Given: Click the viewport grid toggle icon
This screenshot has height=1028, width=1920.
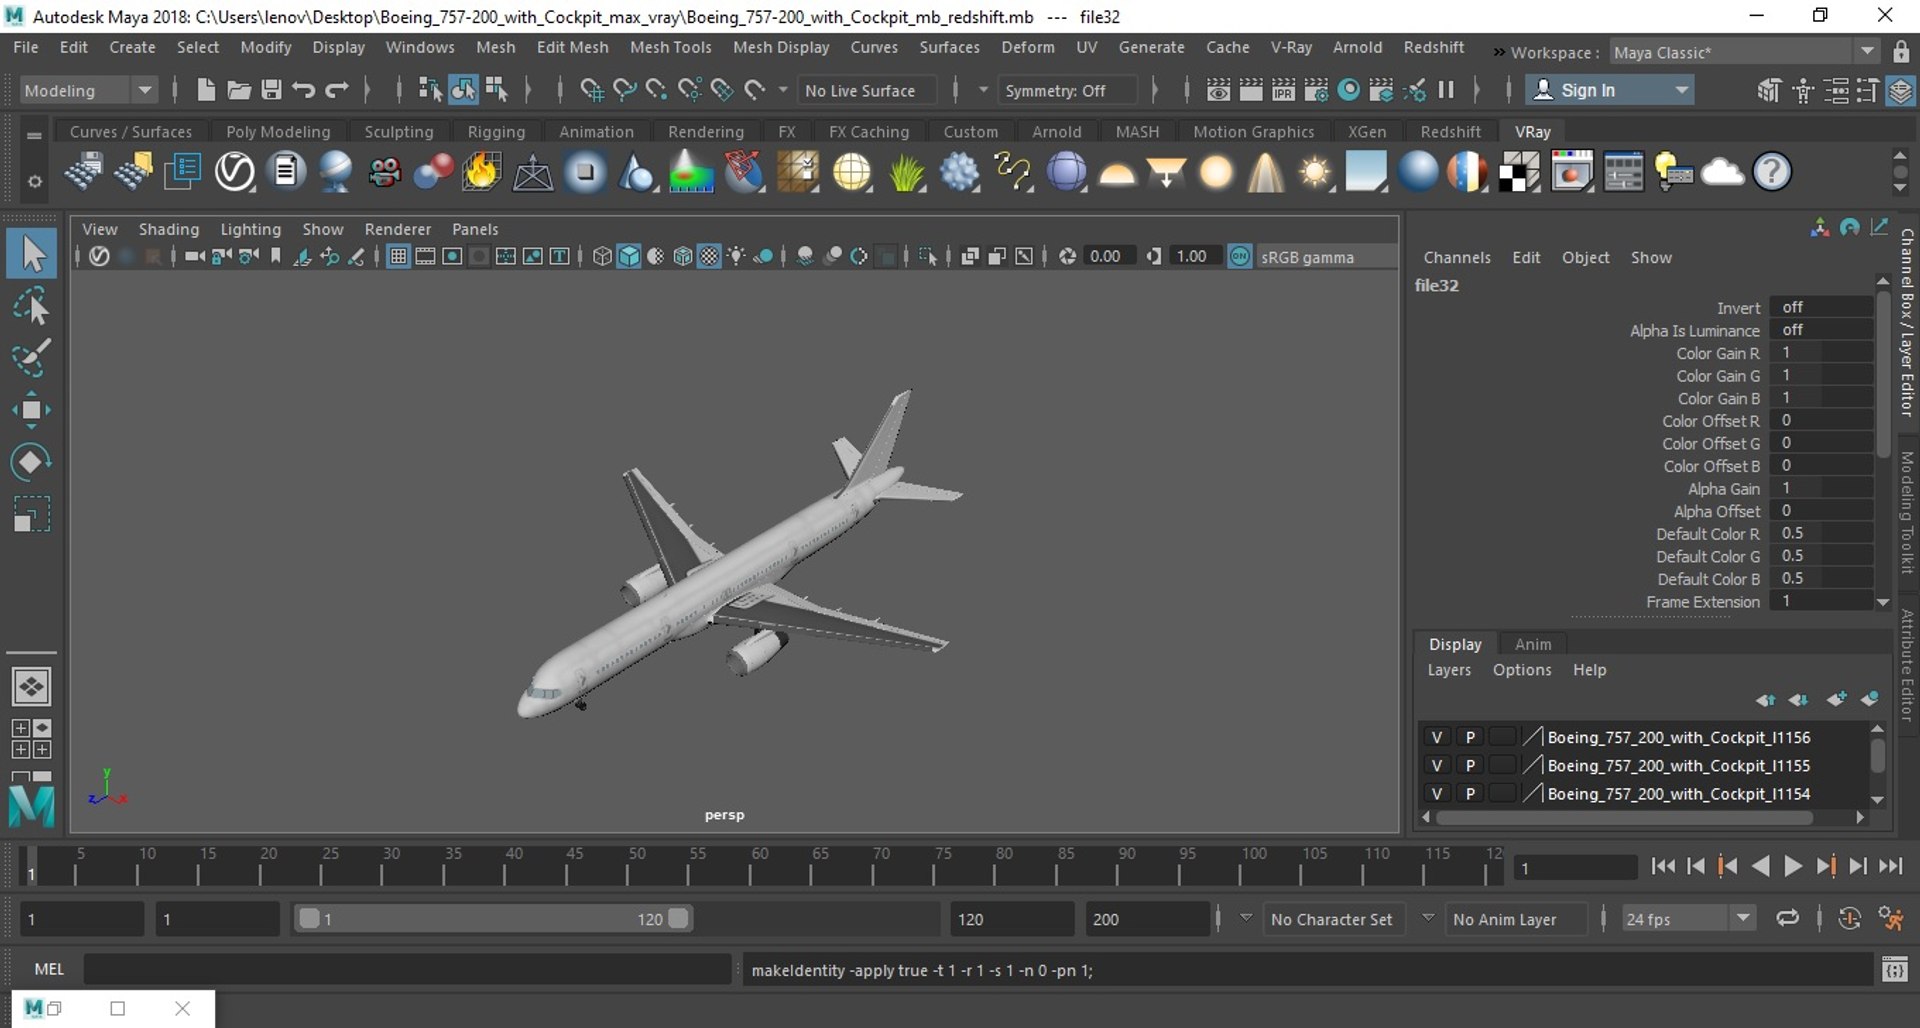Looking at the screenshot, I should [x=398, y=257].
